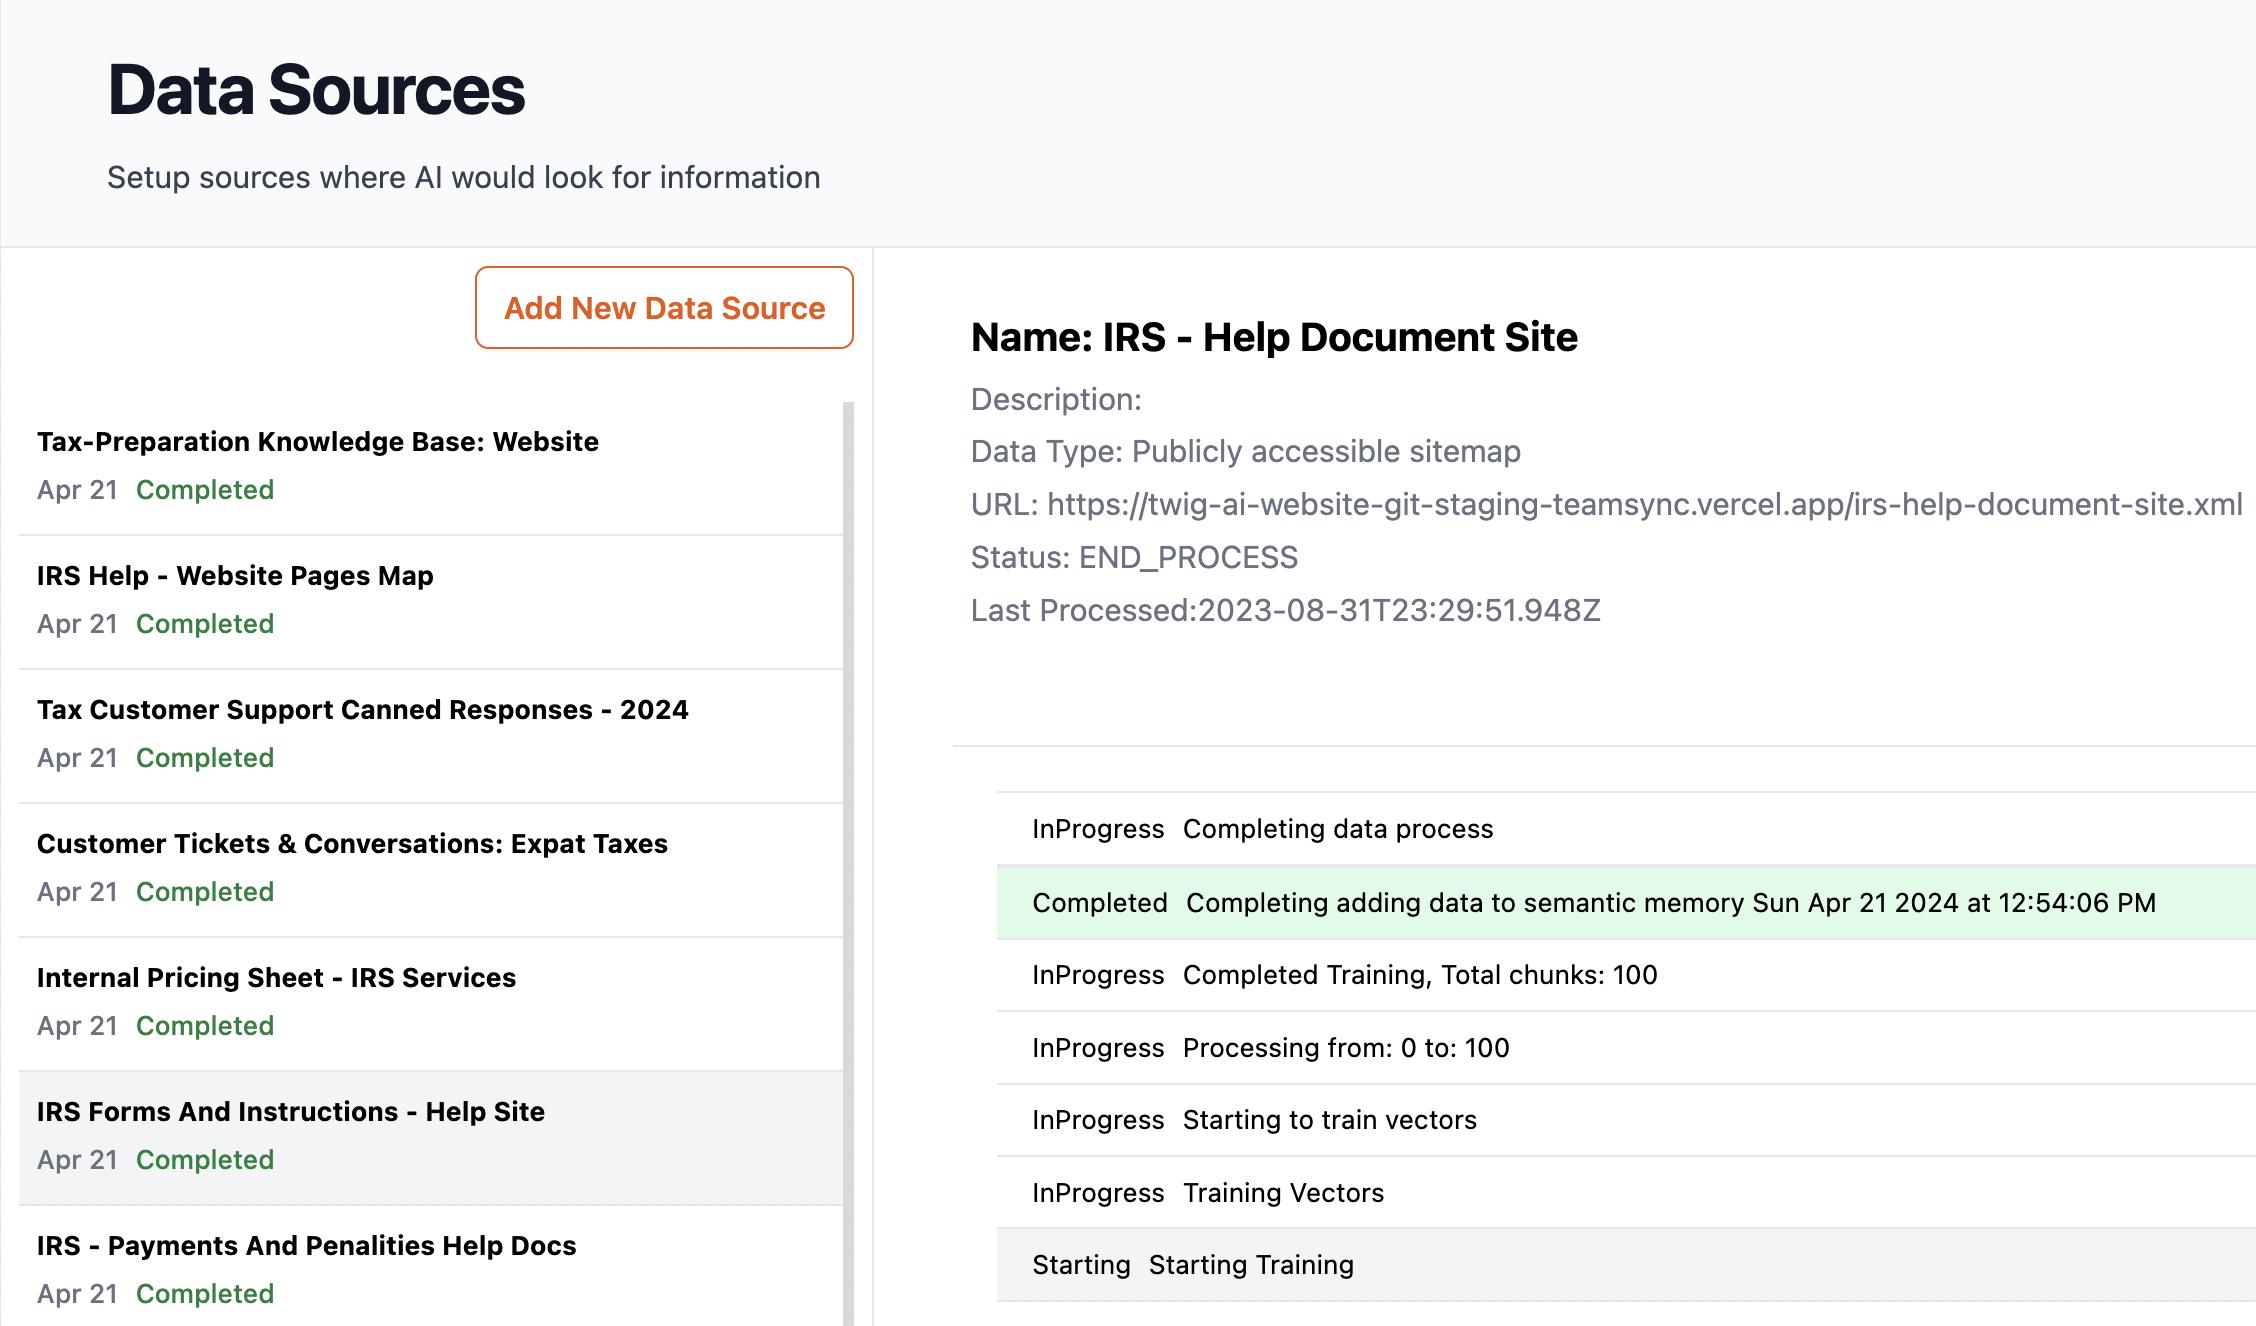Select the Processing from: 0 to: 100 row
The width and height of the screenshot is (2256, 1326).
1626,1048
